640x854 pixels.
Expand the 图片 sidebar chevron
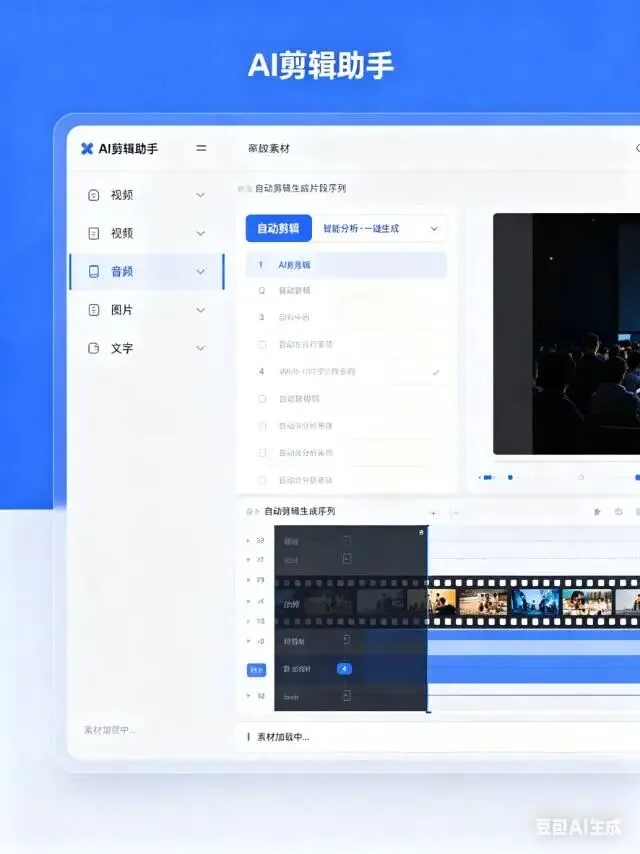(x=200, y=310)
